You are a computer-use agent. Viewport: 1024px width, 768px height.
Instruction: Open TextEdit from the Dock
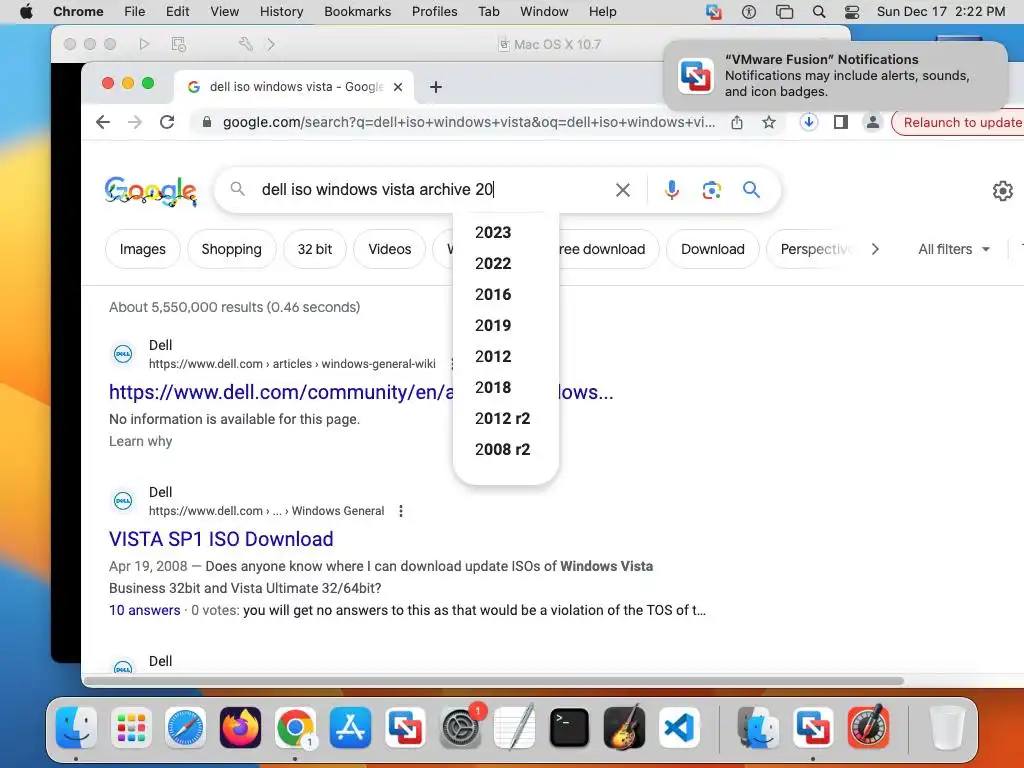(x=515, y=728)
